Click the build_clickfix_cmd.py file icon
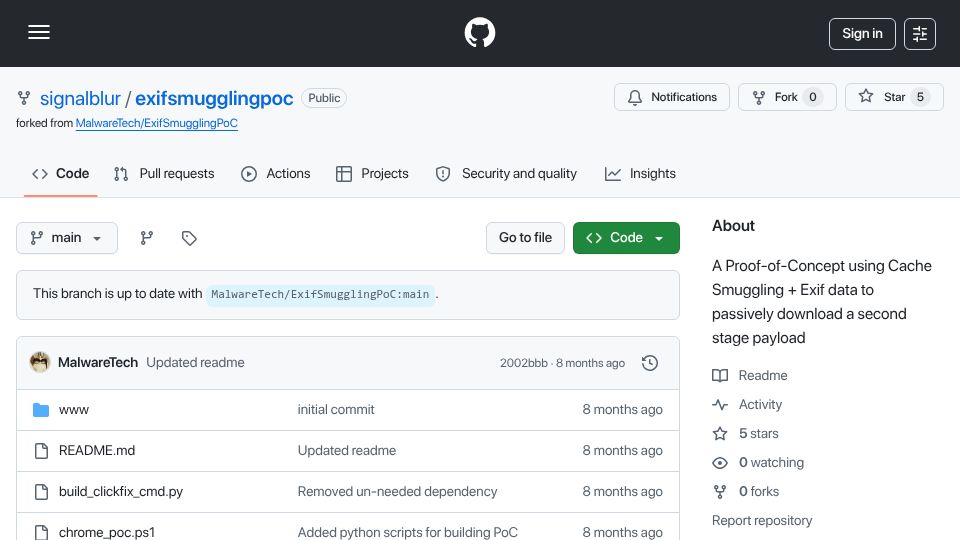 coord(41,492)
